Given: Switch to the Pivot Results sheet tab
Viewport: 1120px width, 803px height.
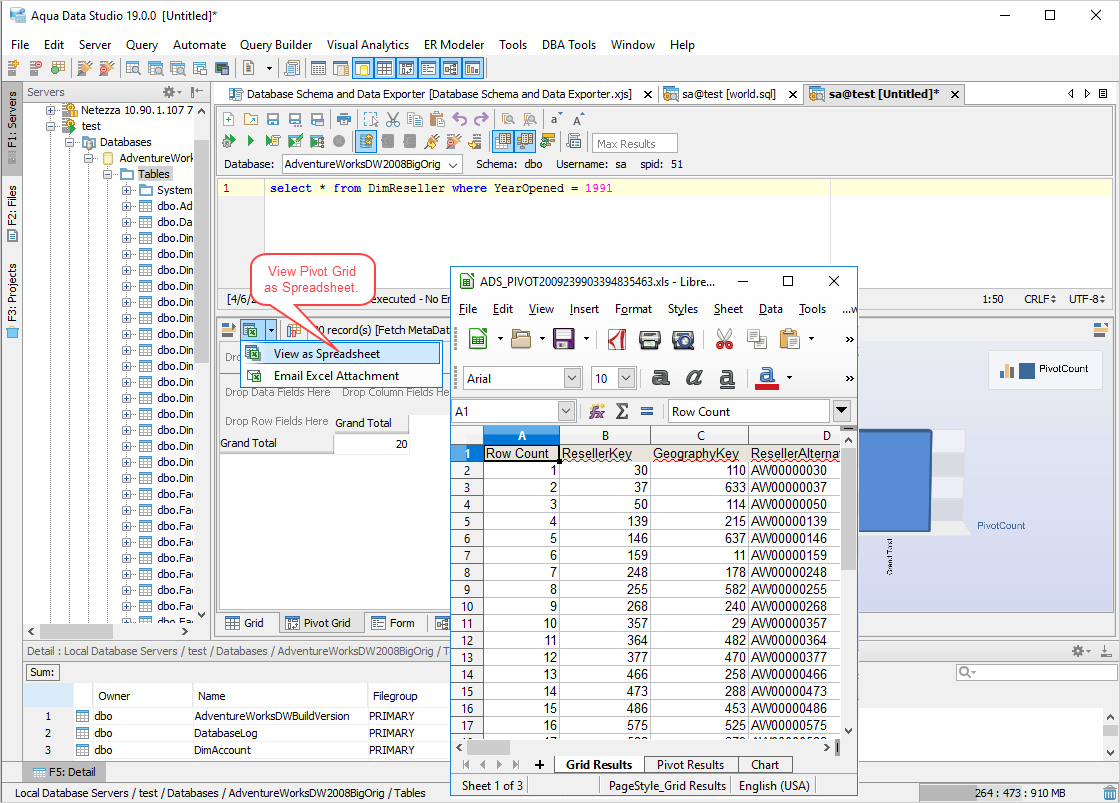Looking at the screenshot, I should point(690,764).
